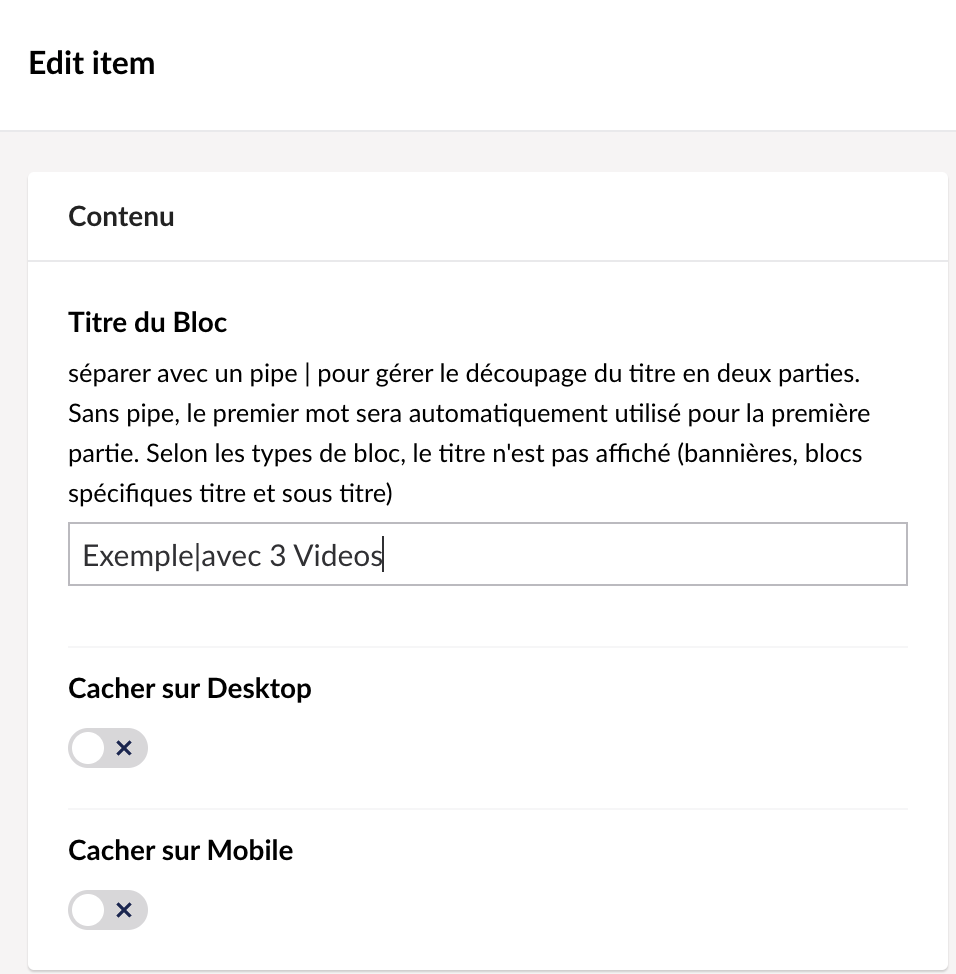Click the empty right part of title input
Viewport: 956px width, 974px height.
point(646,554)
